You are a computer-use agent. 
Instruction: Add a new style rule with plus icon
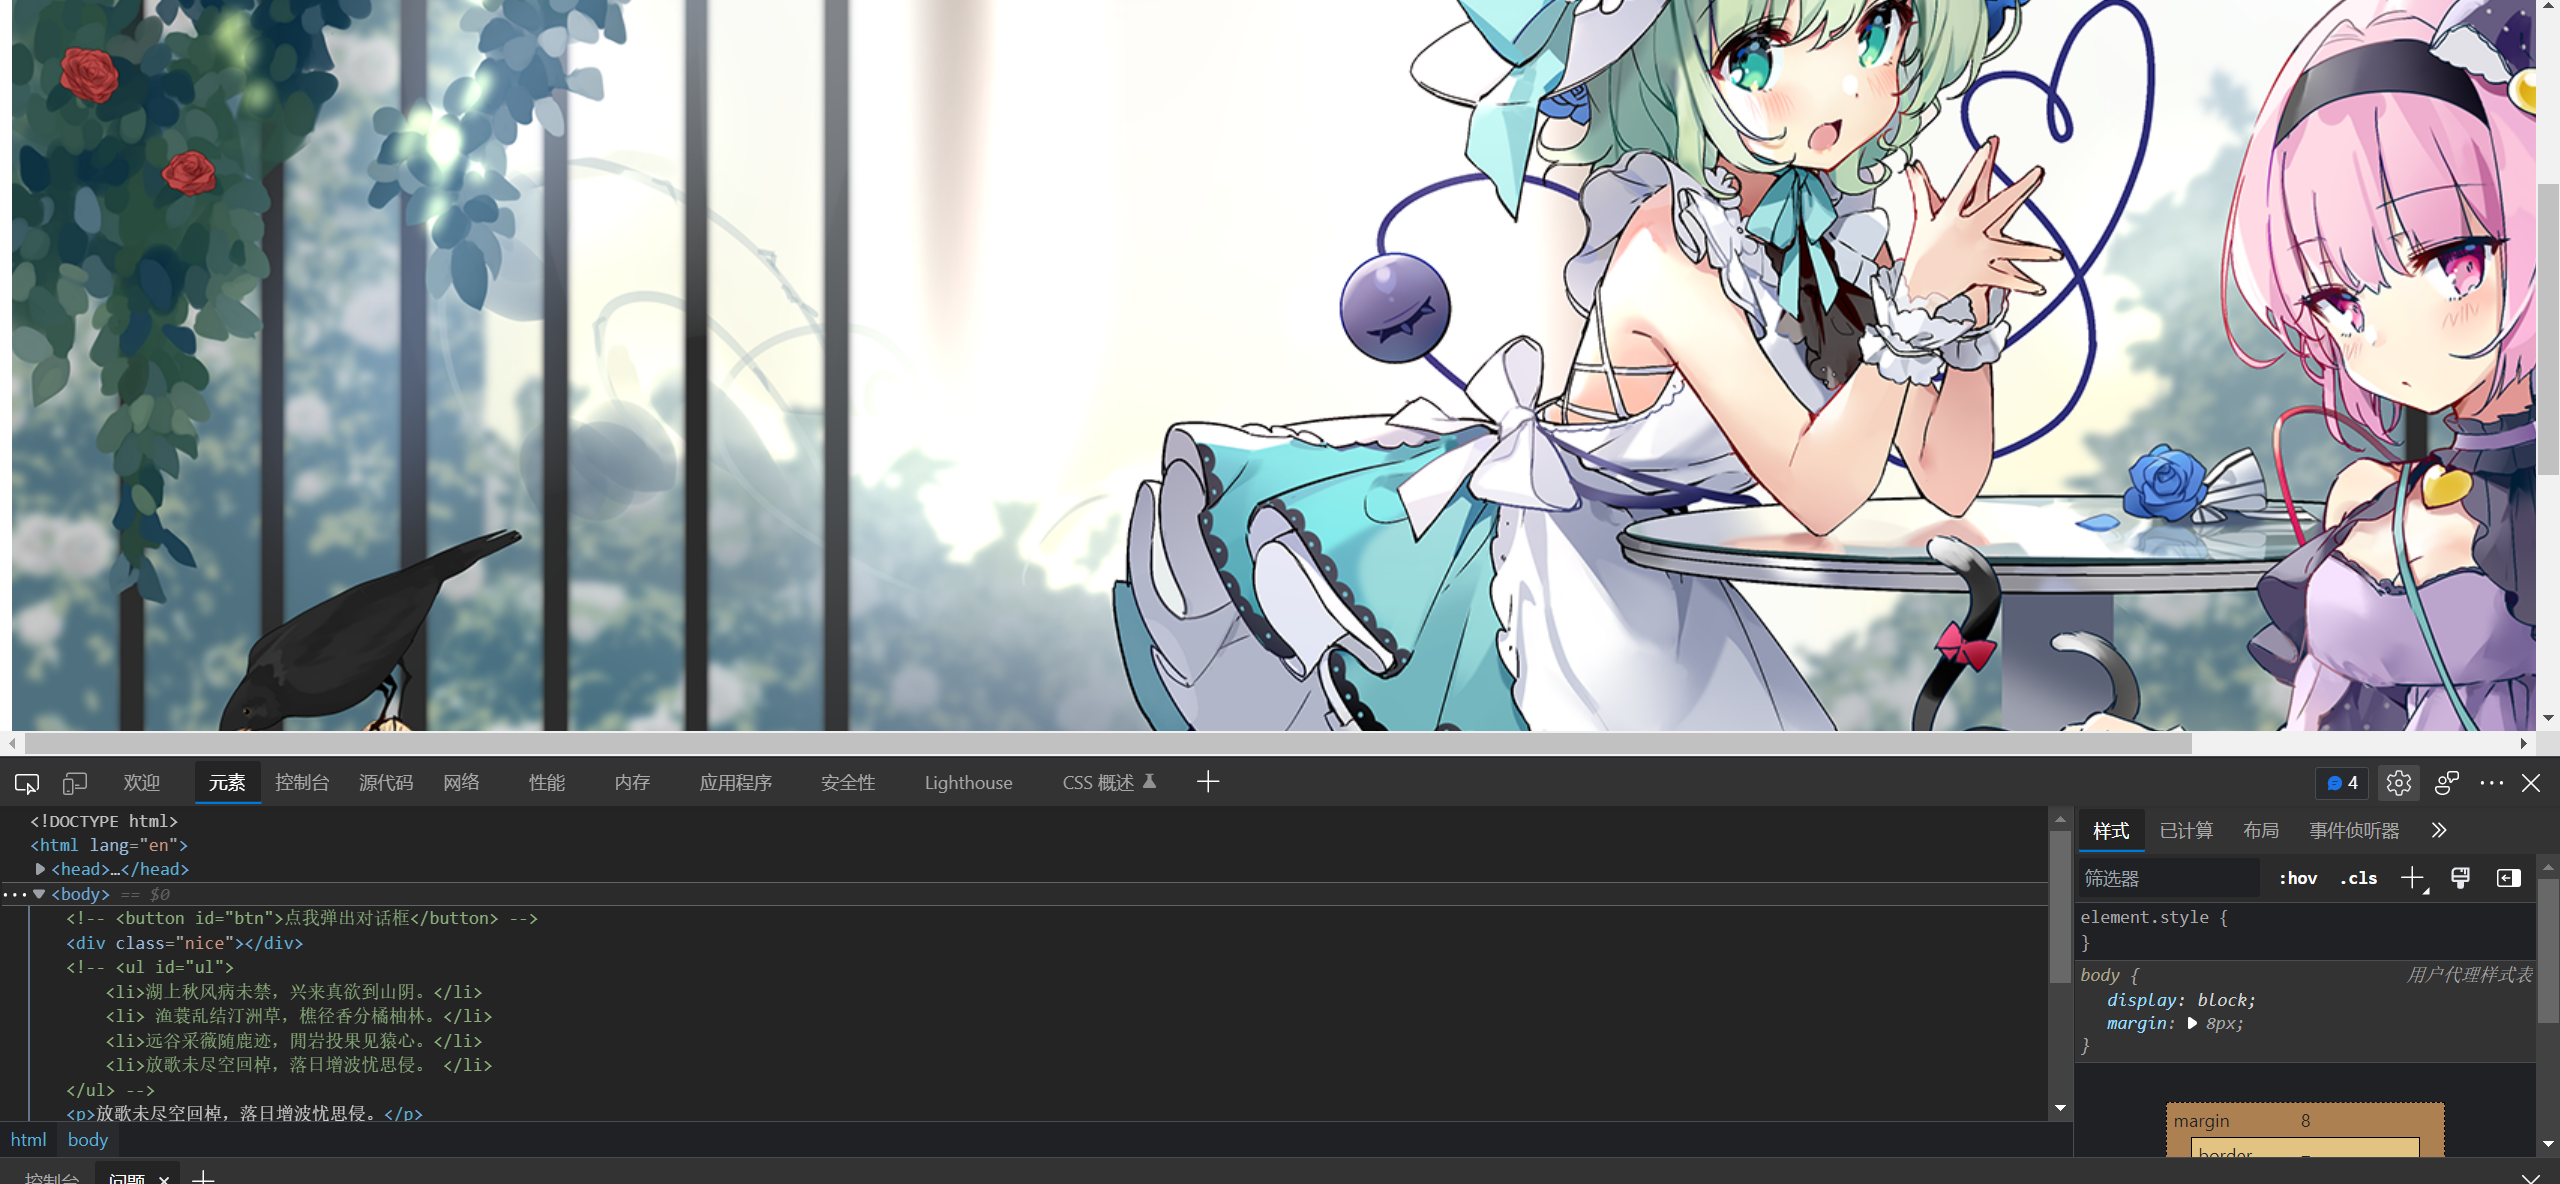pyautogui.click(x=2412, y=878)
